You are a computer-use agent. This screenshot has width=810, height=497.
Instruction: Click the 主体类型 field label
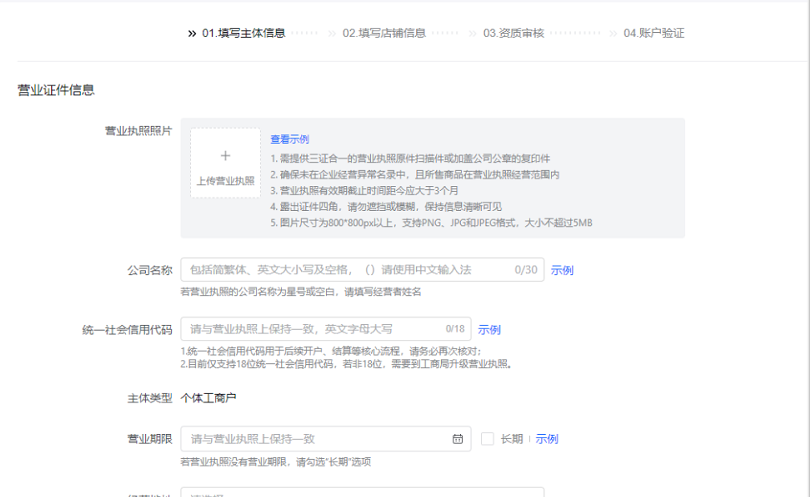150,398
